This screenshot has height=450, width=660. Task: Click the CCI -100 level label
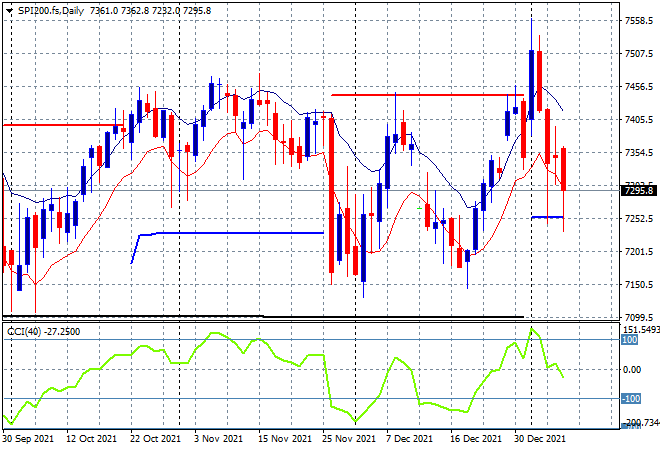[631, 398]
